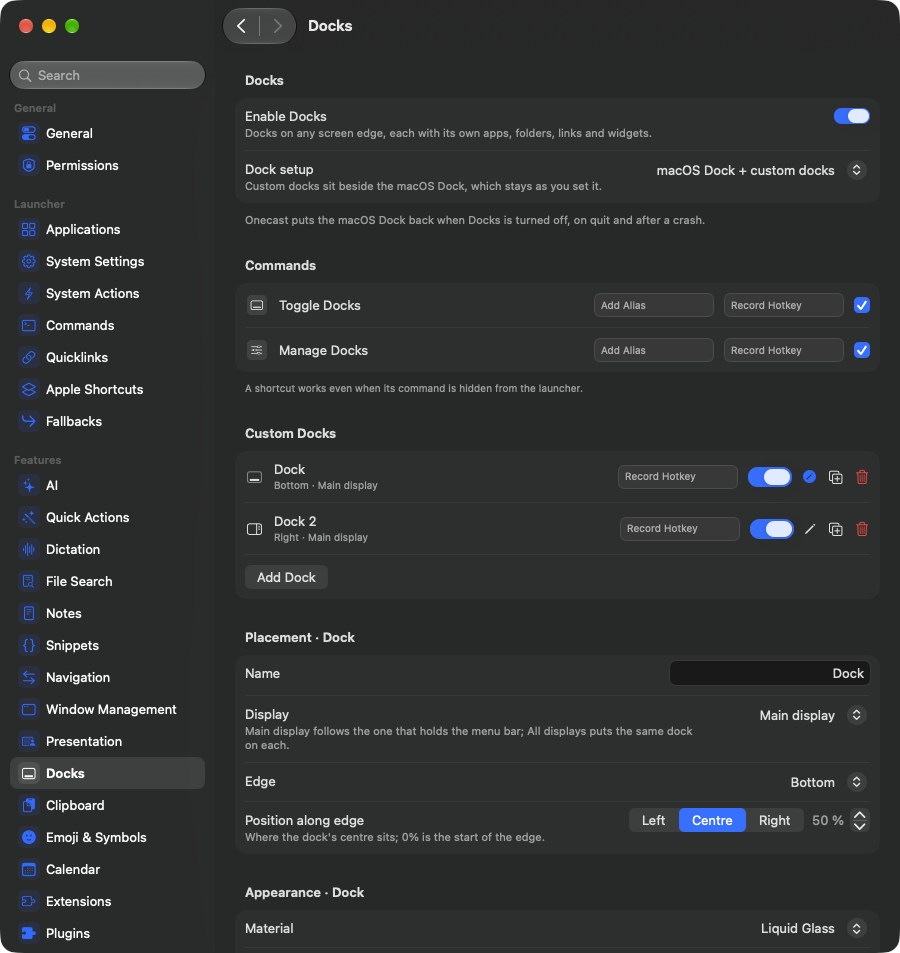Click the Fallbacks arrow icon

pos(29,421)
